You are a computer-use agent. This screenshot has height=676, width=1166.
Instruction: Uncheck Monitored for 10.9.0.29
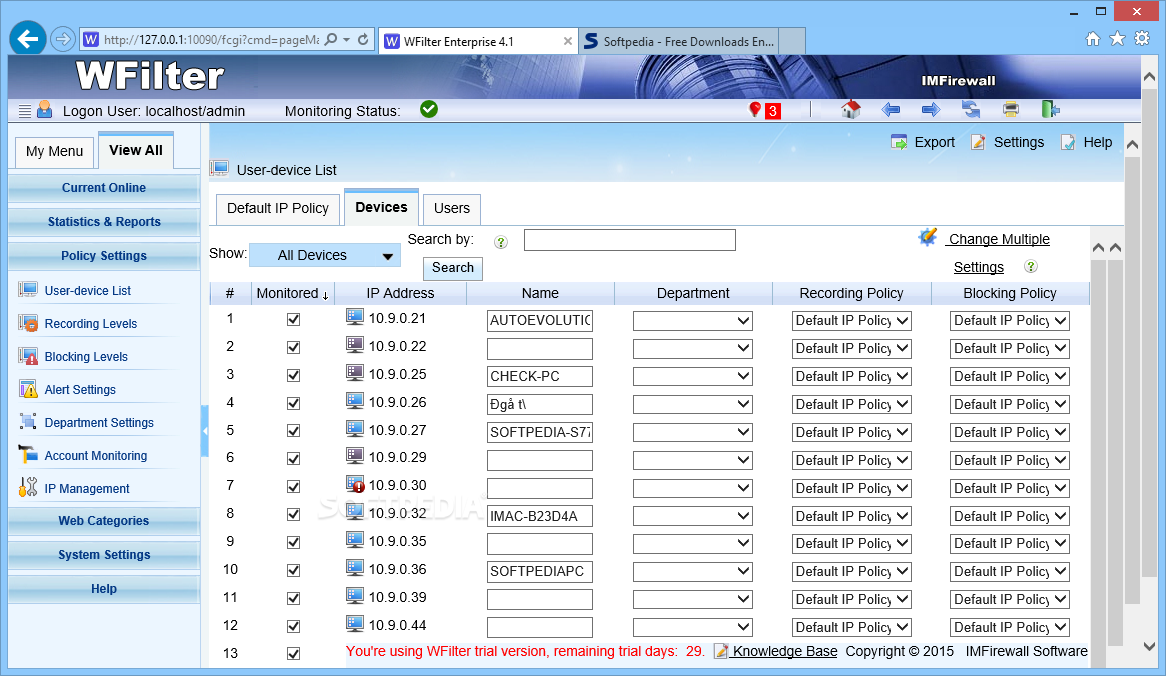click(294, 459)
